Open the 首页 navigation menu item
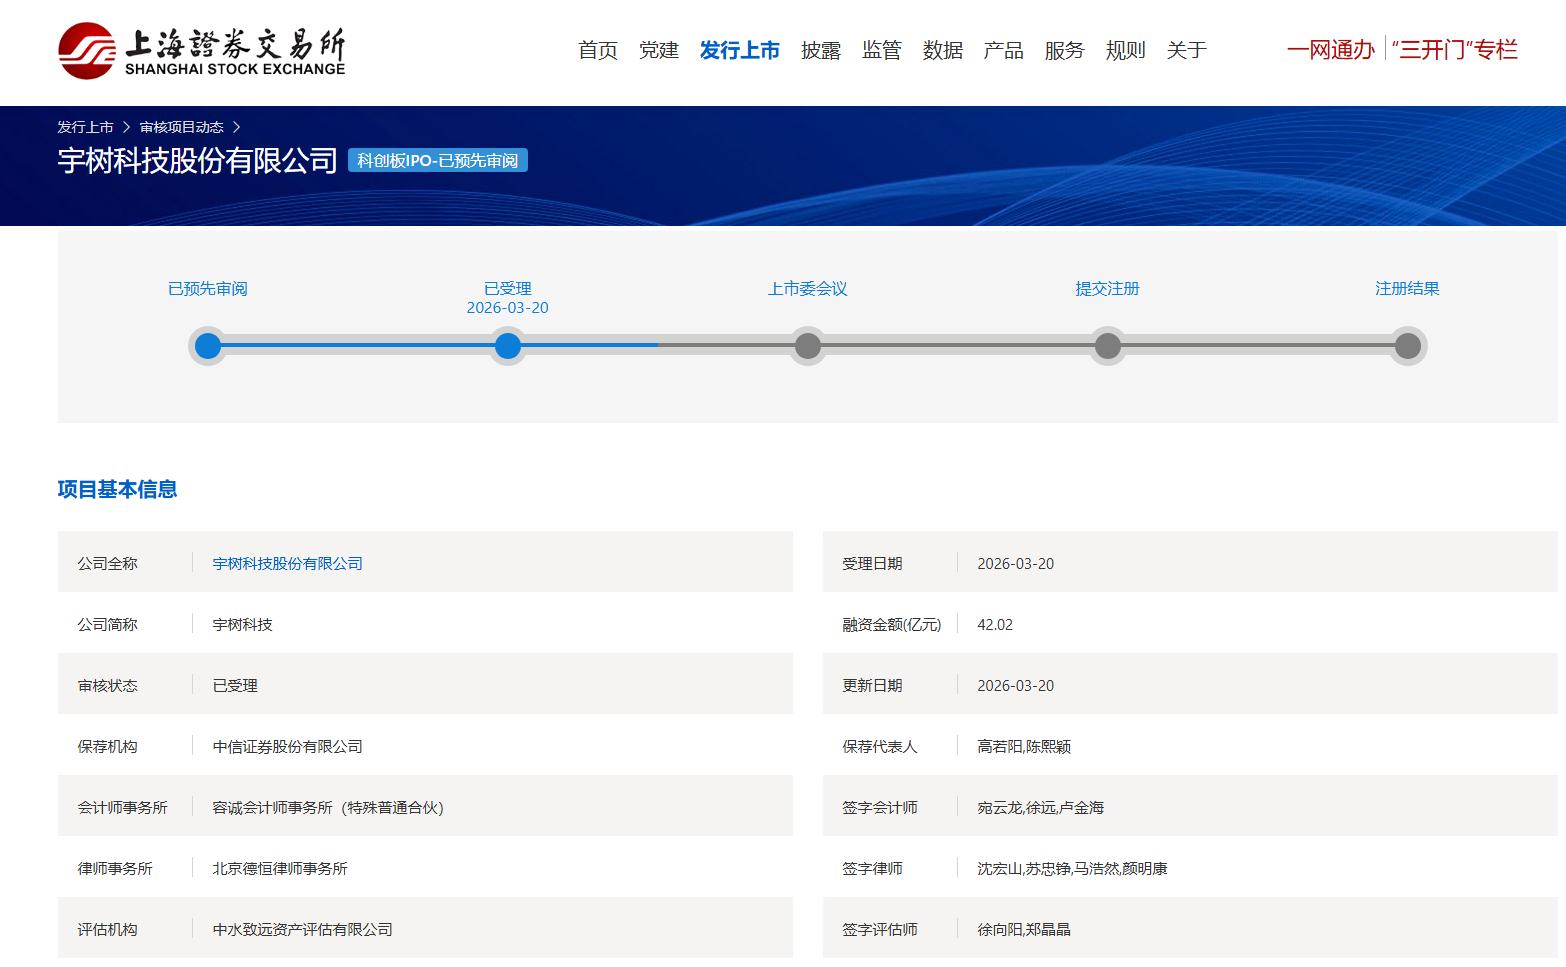The image size is (1566, 967). tap(598, 50)
